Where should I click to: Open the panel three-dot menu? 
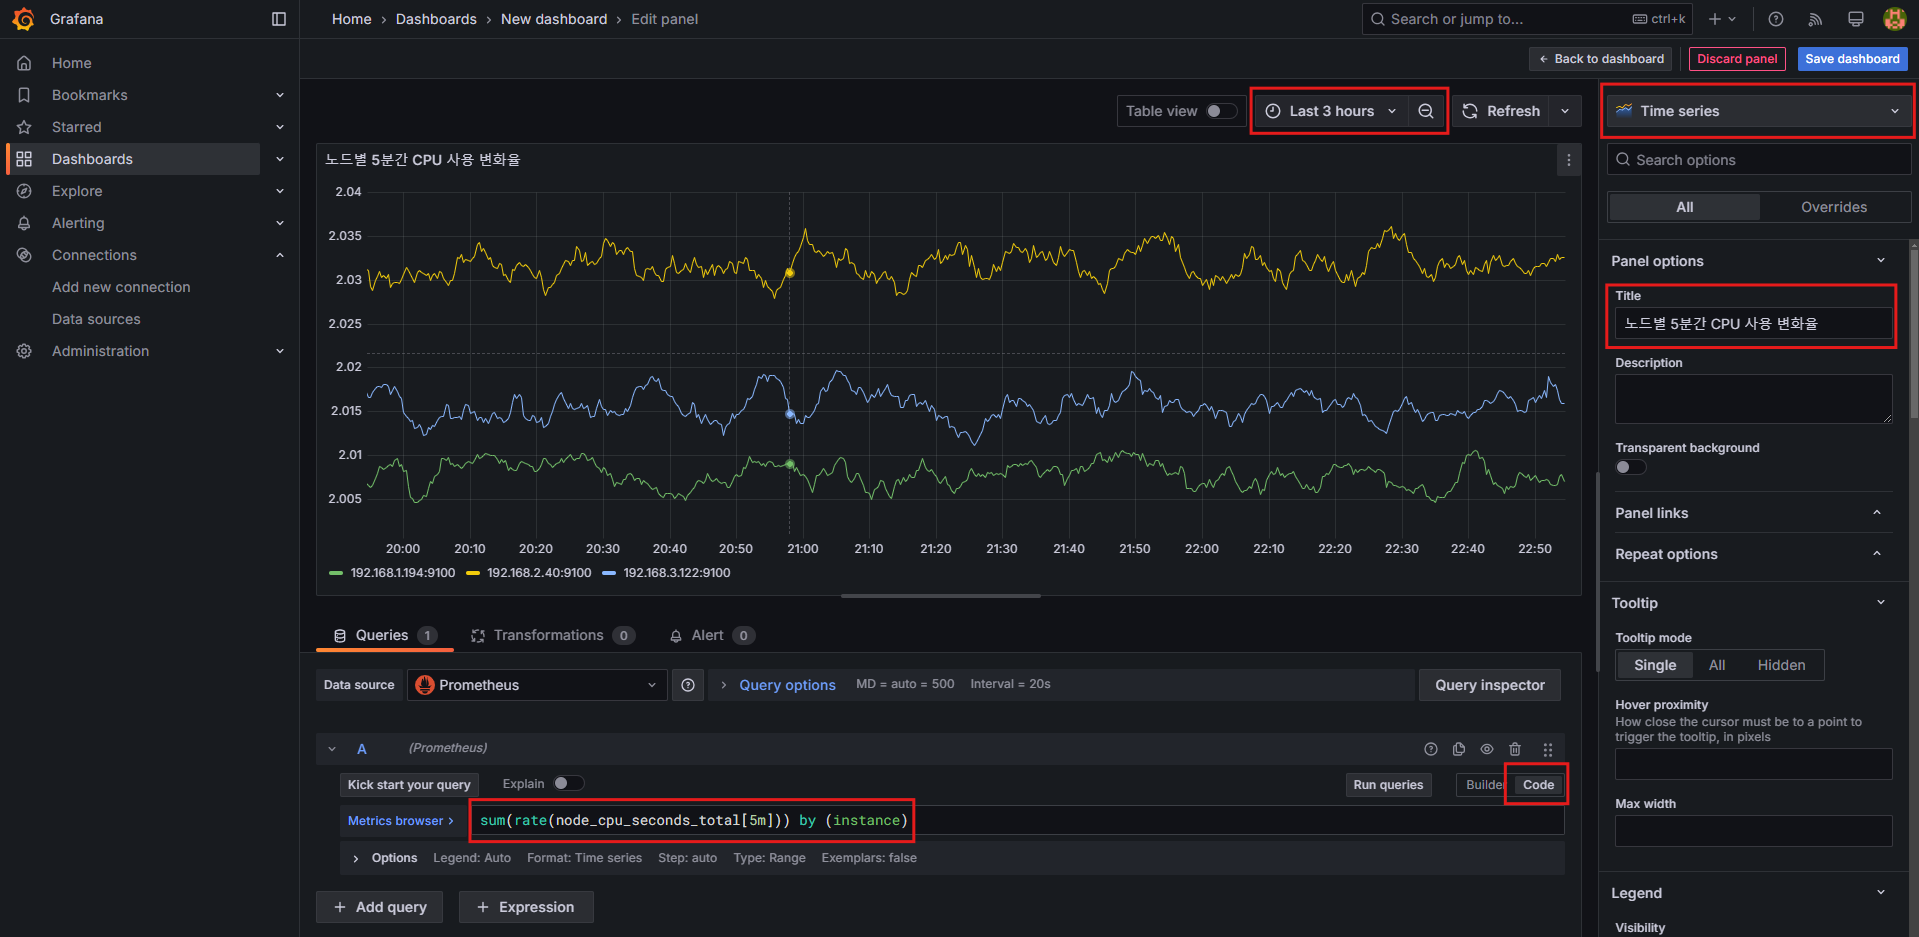coord(1568,160)
